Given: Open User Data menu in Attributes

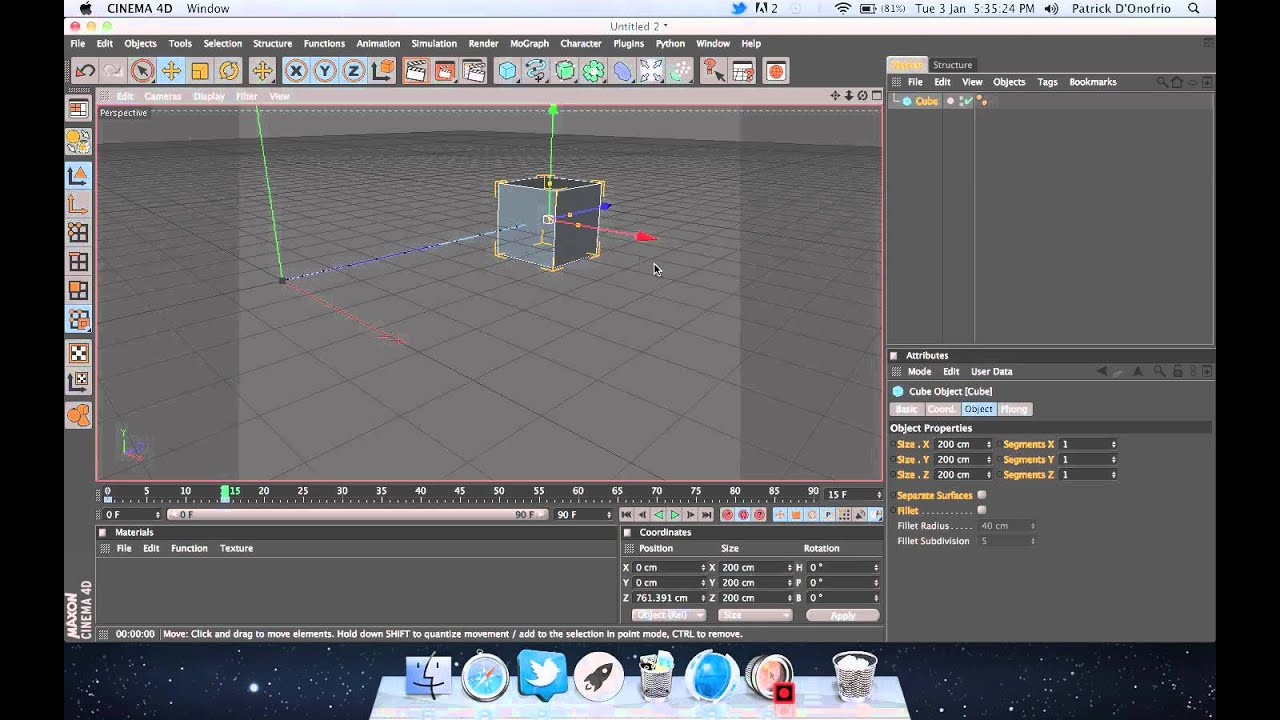Looking at the screenshot, I should click(992, 372).
